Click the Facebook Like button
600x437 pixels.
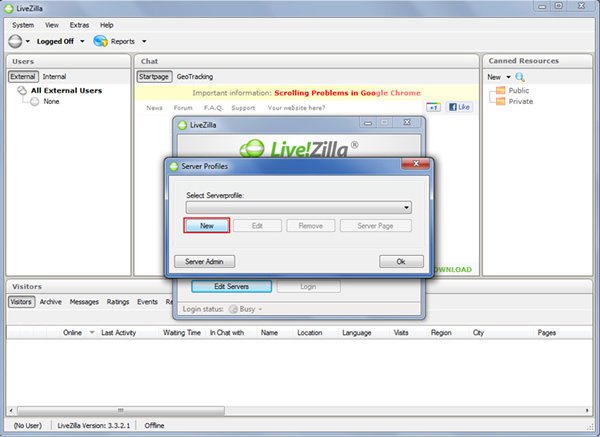460,107
